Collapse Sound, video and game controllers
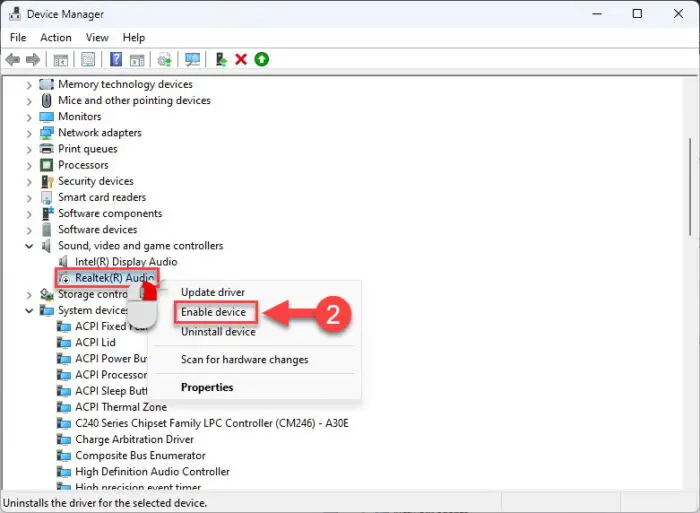The image size is (700, 513). 29,246
